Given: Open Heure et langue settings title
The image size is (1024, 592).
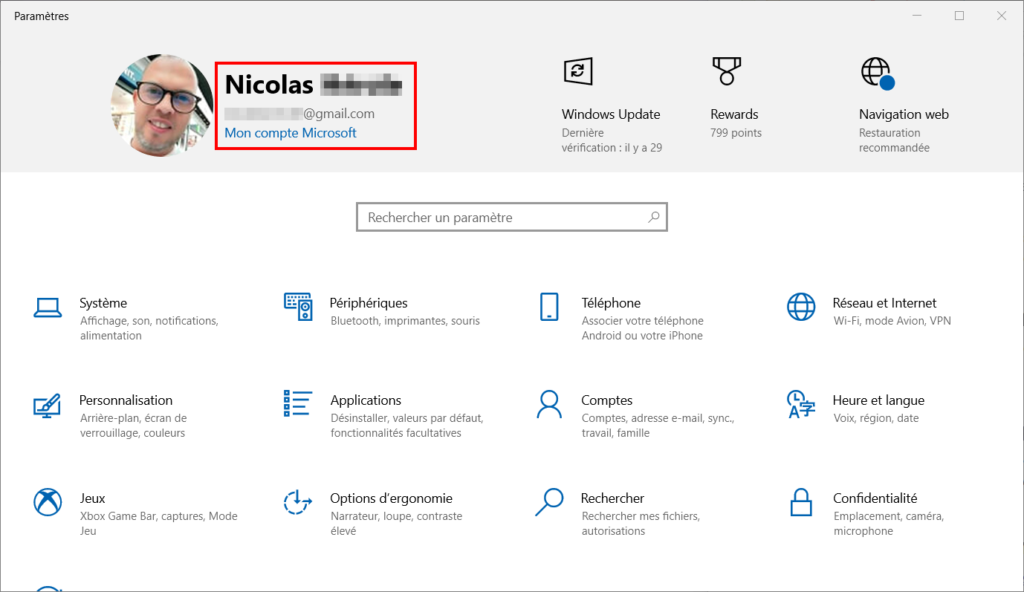Looking at the screenshot, I should coord(878,400).
